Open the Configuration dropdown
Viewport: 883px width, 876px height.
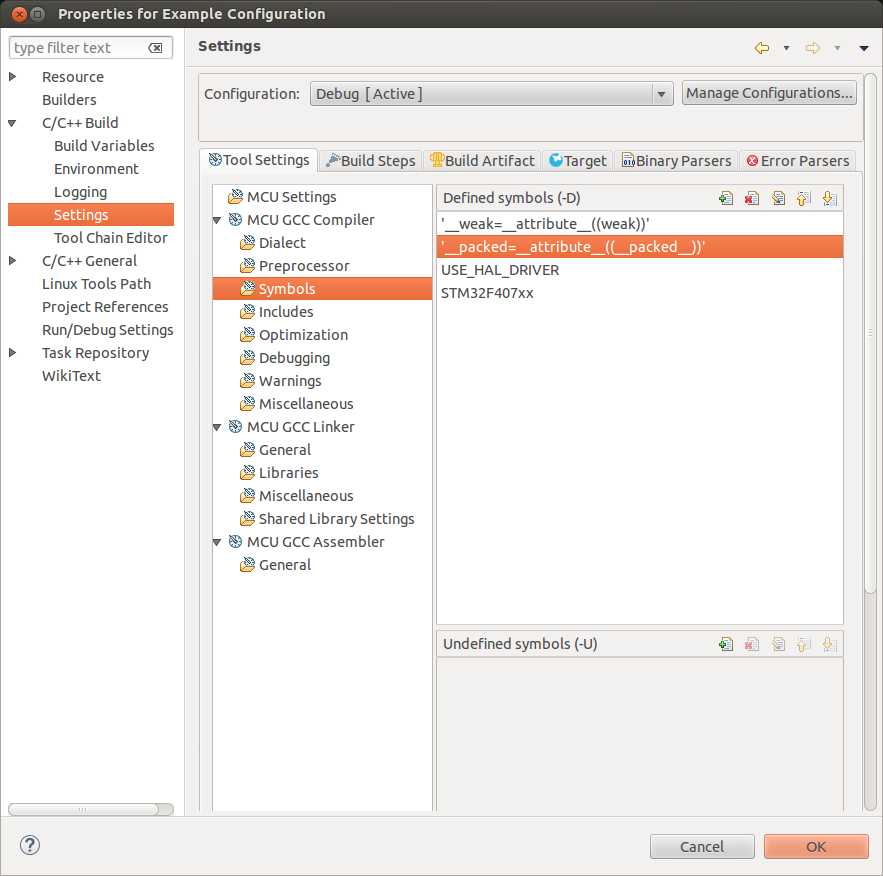click(492, 93)
